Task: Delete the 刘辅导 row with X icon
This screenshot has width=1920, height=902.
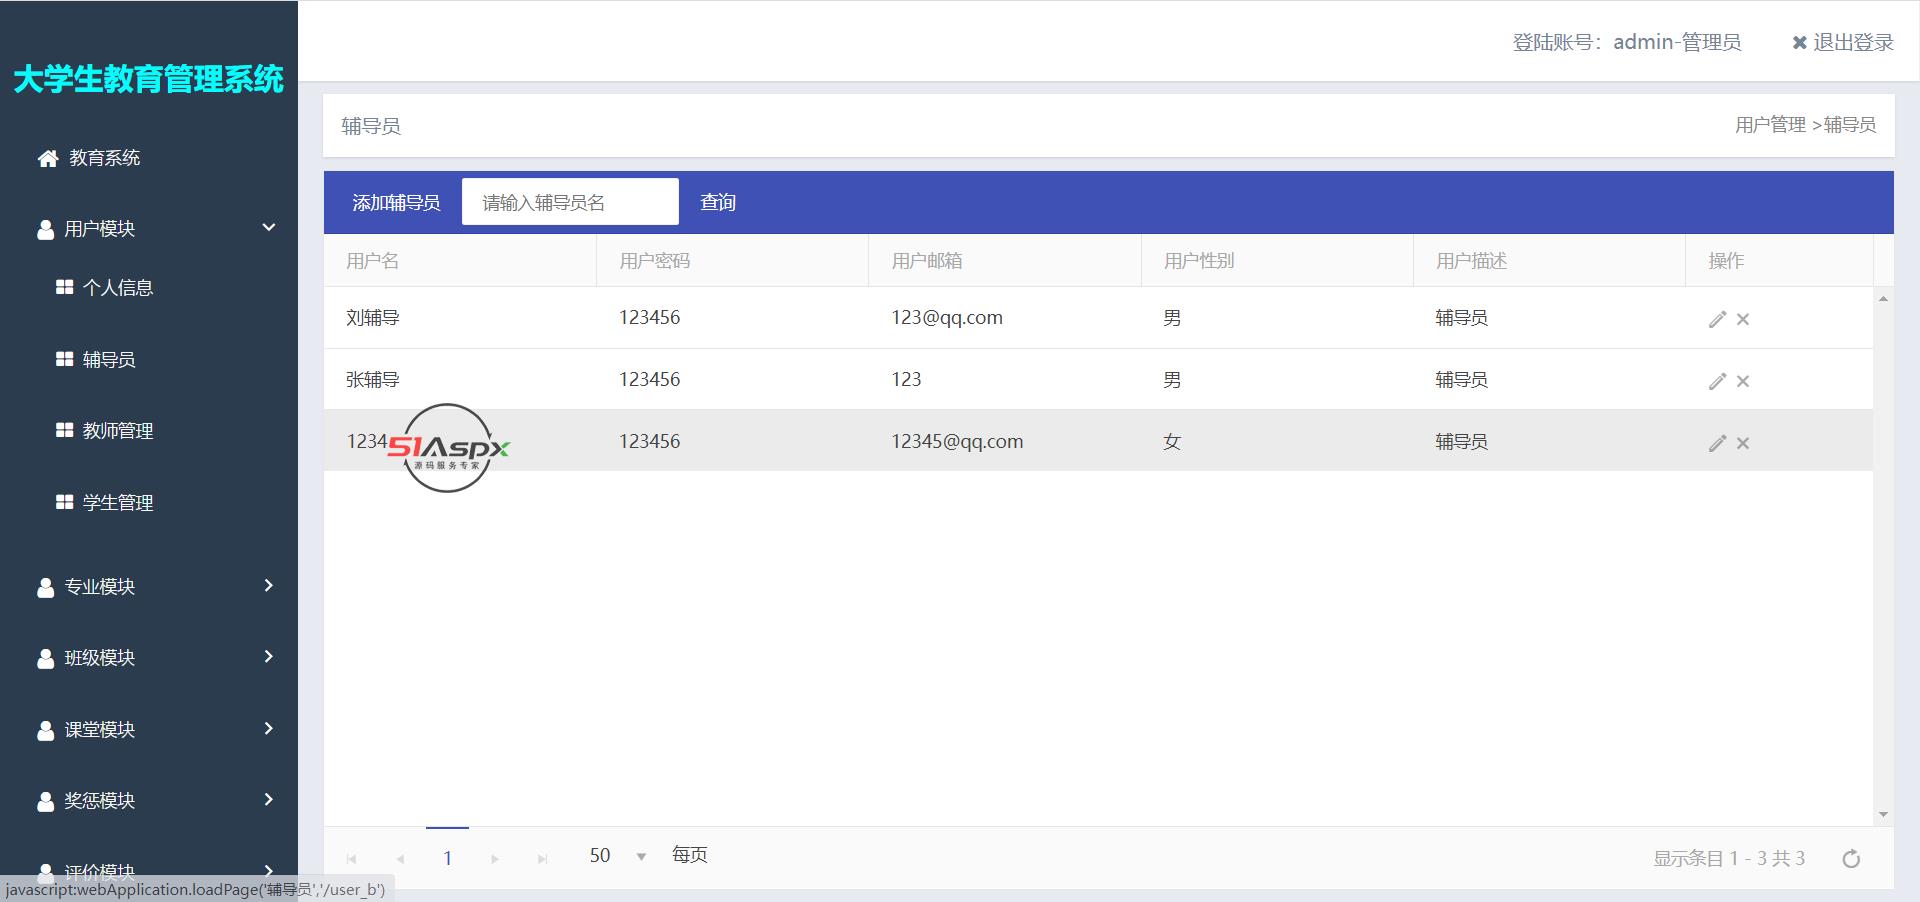Action: click(x=1743, y=319)
